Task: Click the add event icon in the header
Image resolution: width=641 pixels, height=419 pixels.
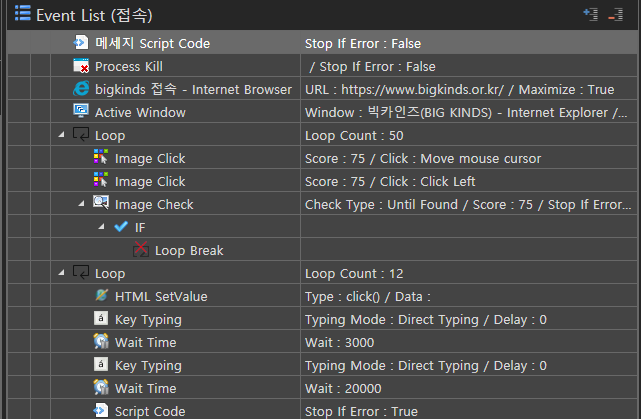Action: tap(590, 14)
